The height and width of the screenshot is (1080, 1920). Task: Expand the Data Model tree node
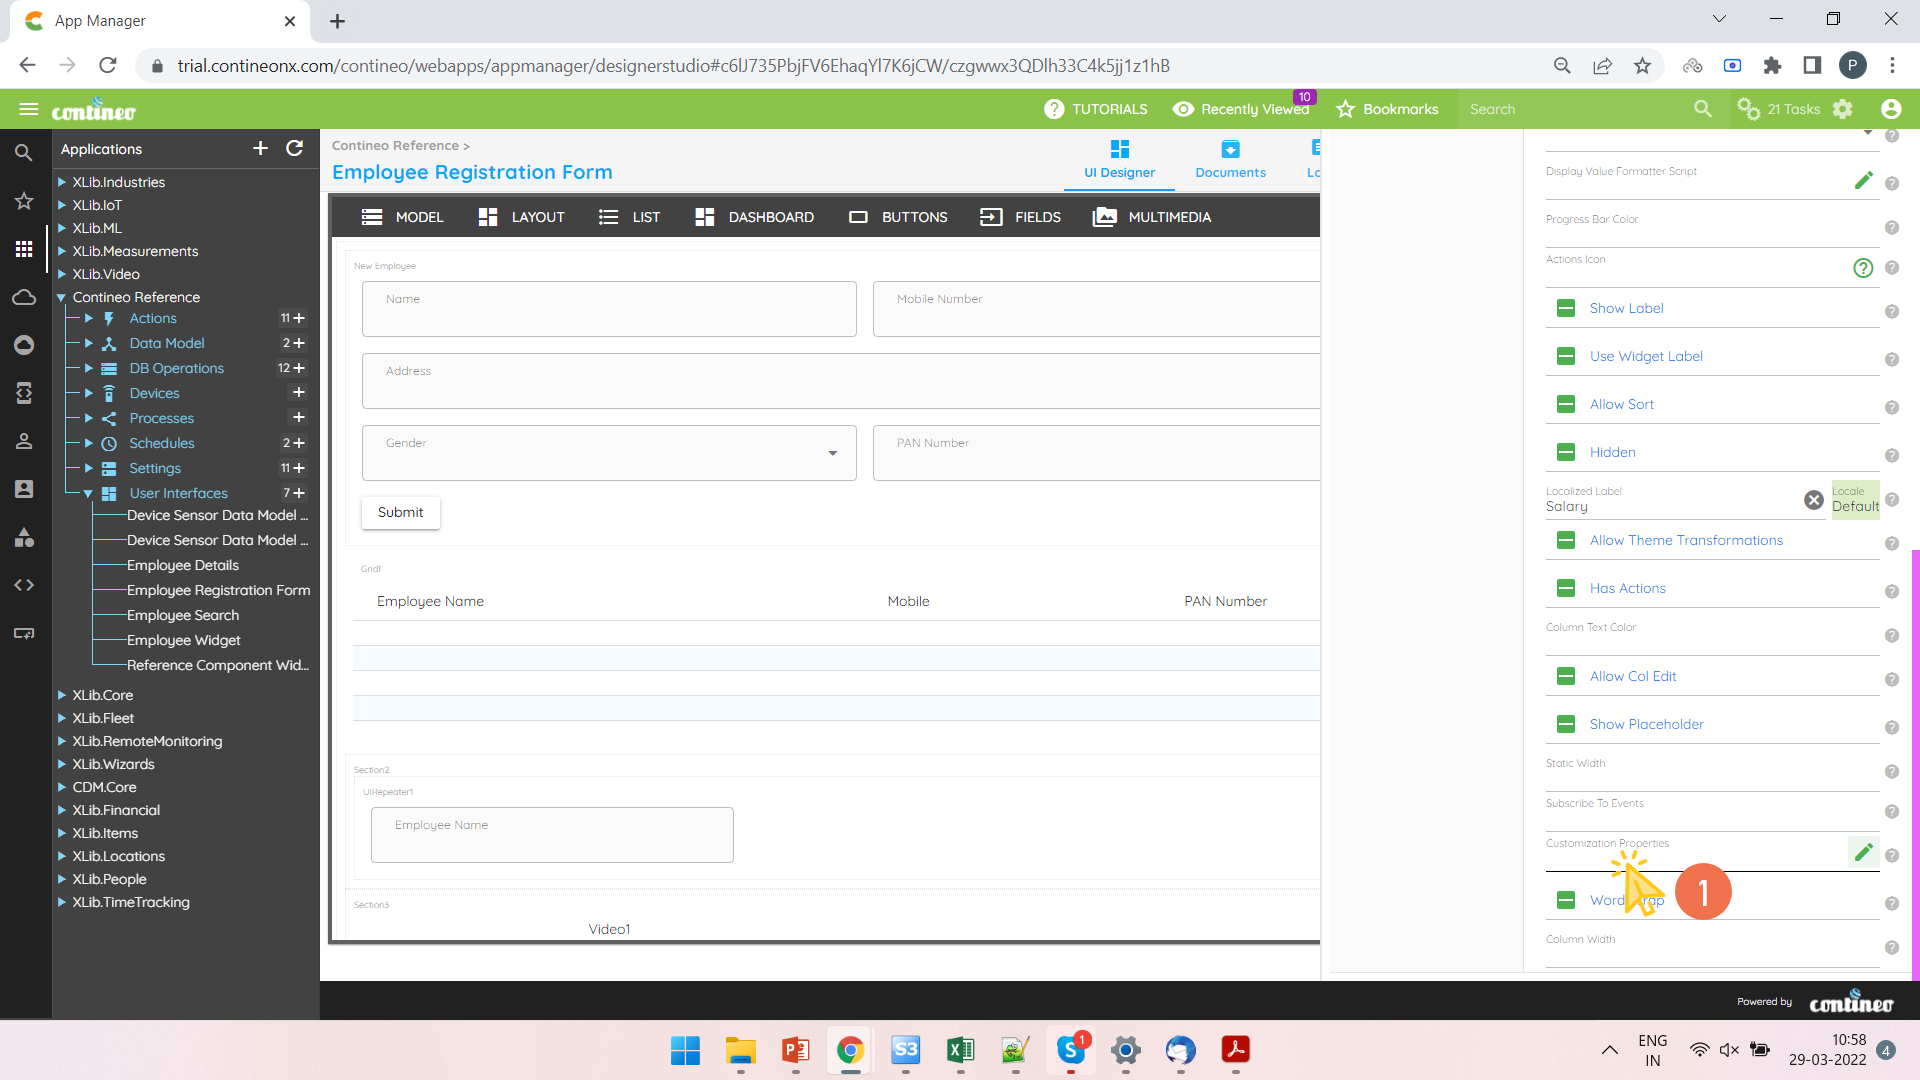coord(89,343)
